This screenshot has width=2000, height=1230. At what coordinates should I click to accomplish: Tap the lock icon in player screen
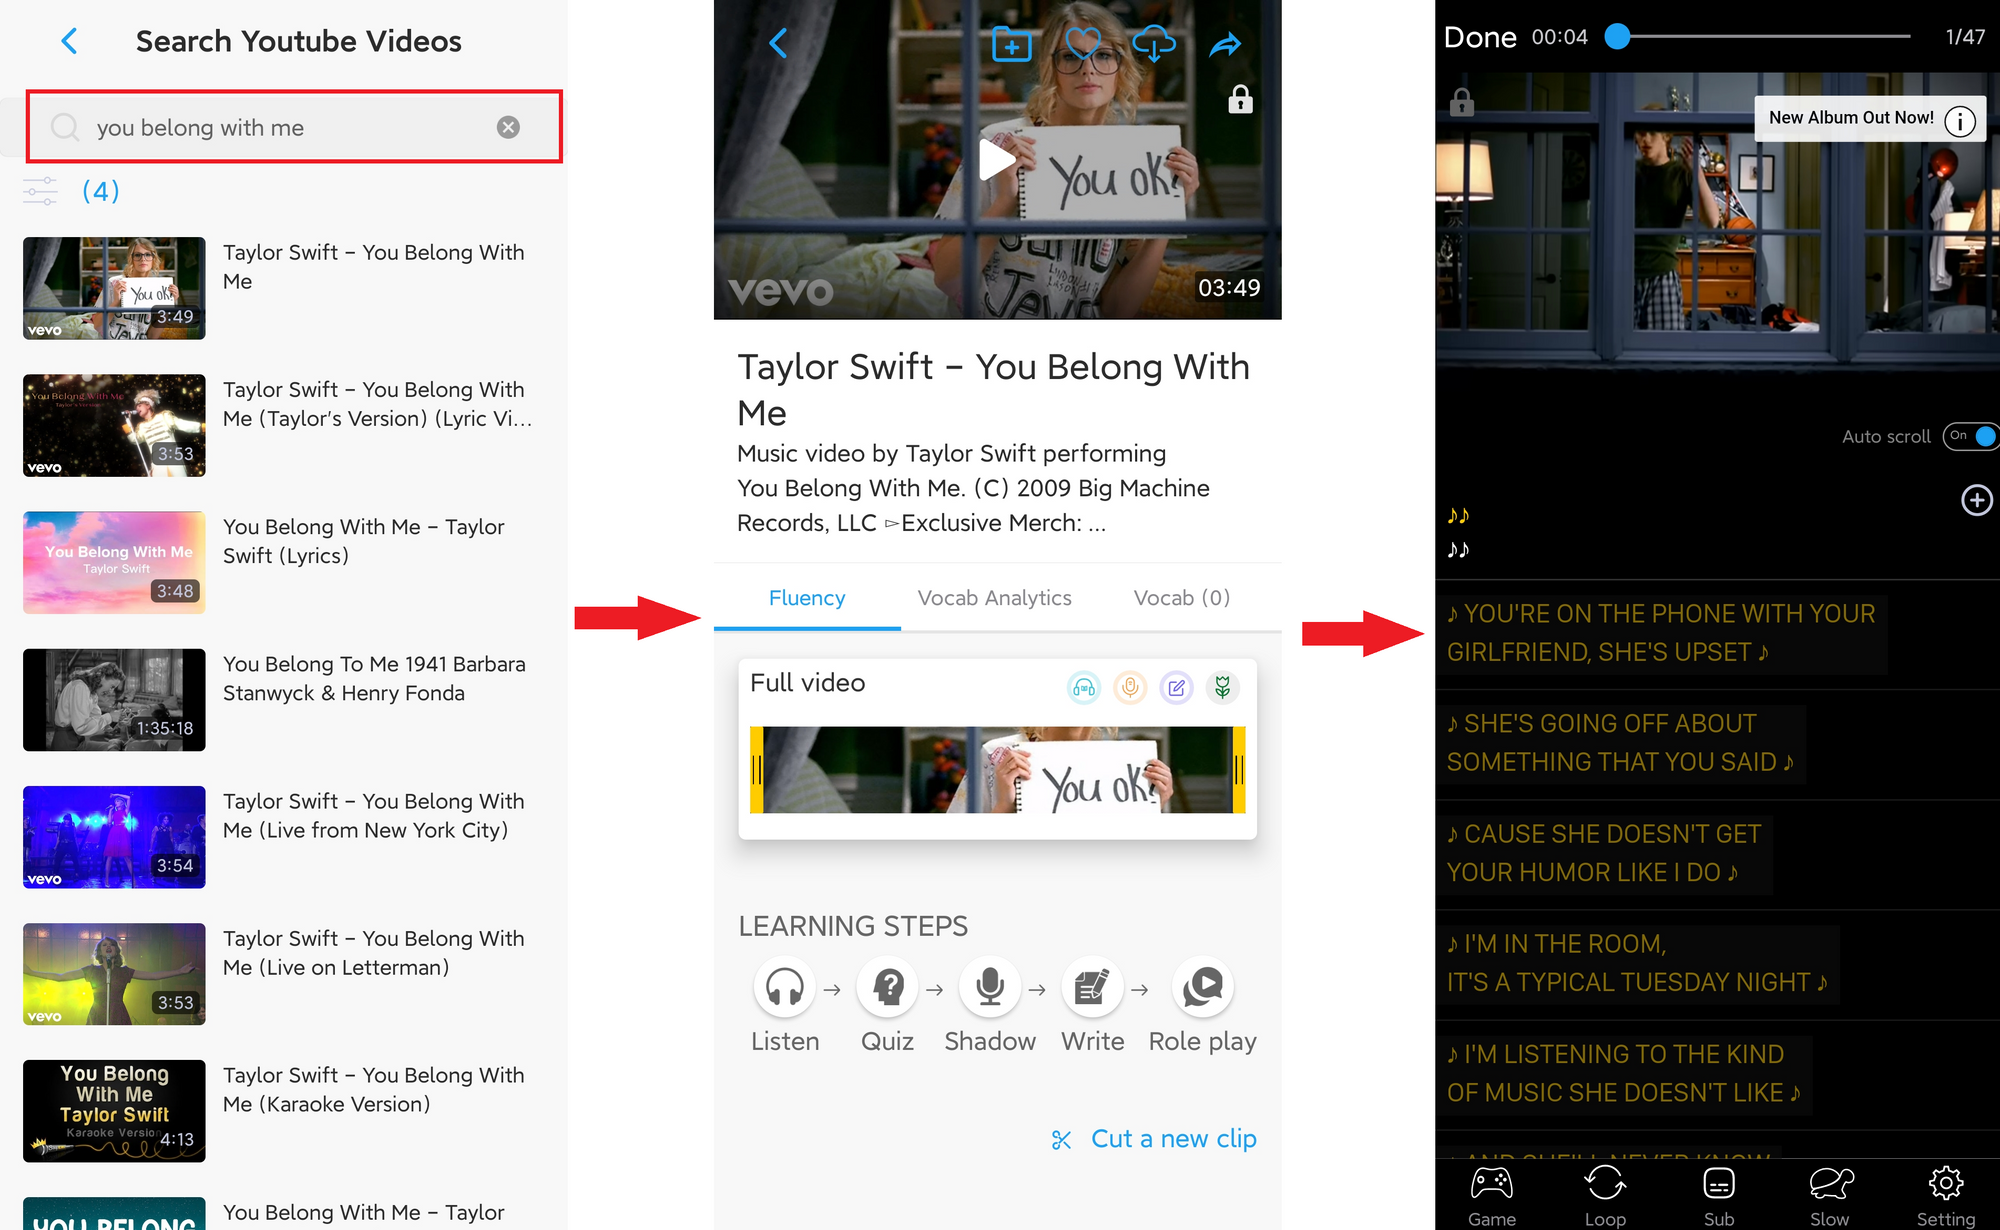point(1461,102)
